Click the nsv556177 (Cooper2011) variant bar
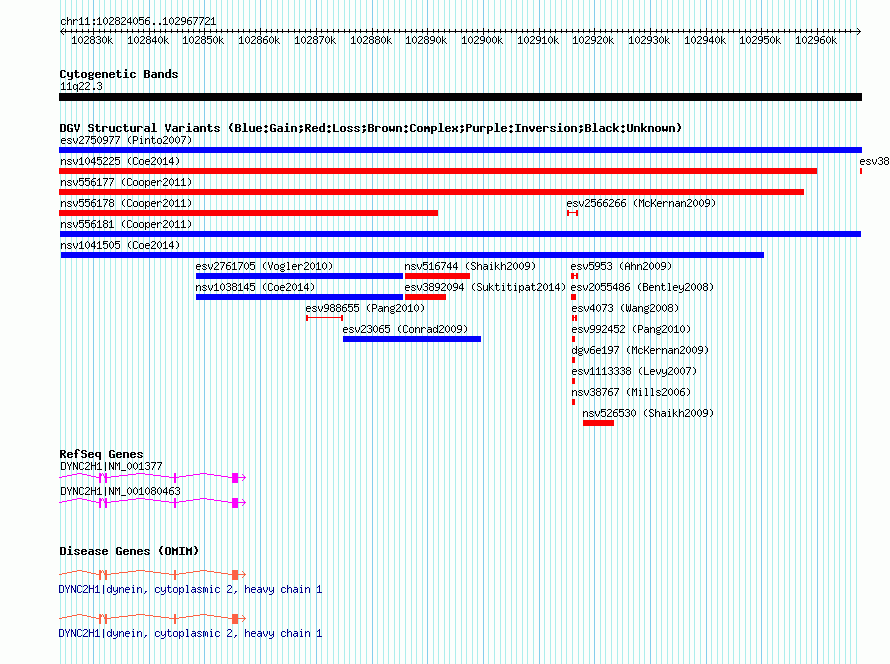This screenshot has height=664, width=890. (431, 192)
